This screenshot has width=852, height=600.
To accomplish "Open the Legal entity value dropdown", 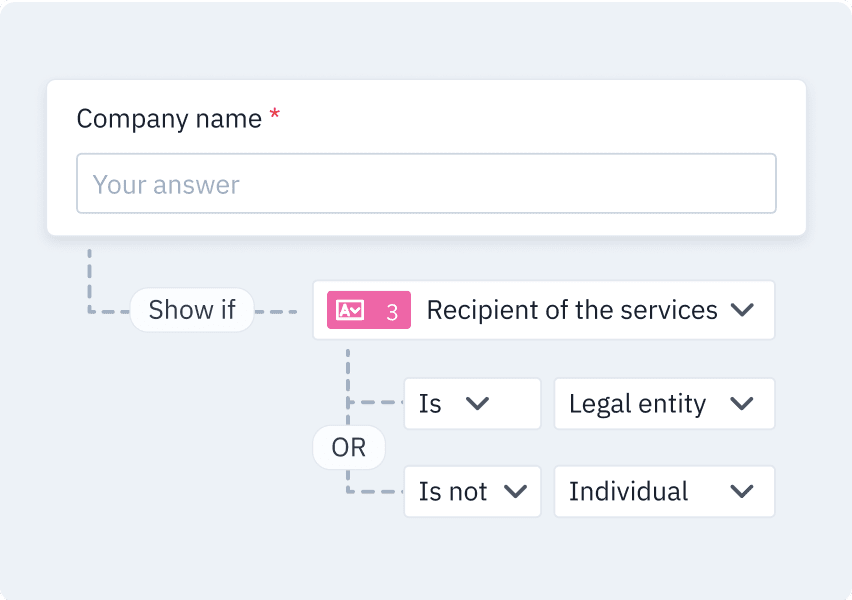I will tap(664, 404).
